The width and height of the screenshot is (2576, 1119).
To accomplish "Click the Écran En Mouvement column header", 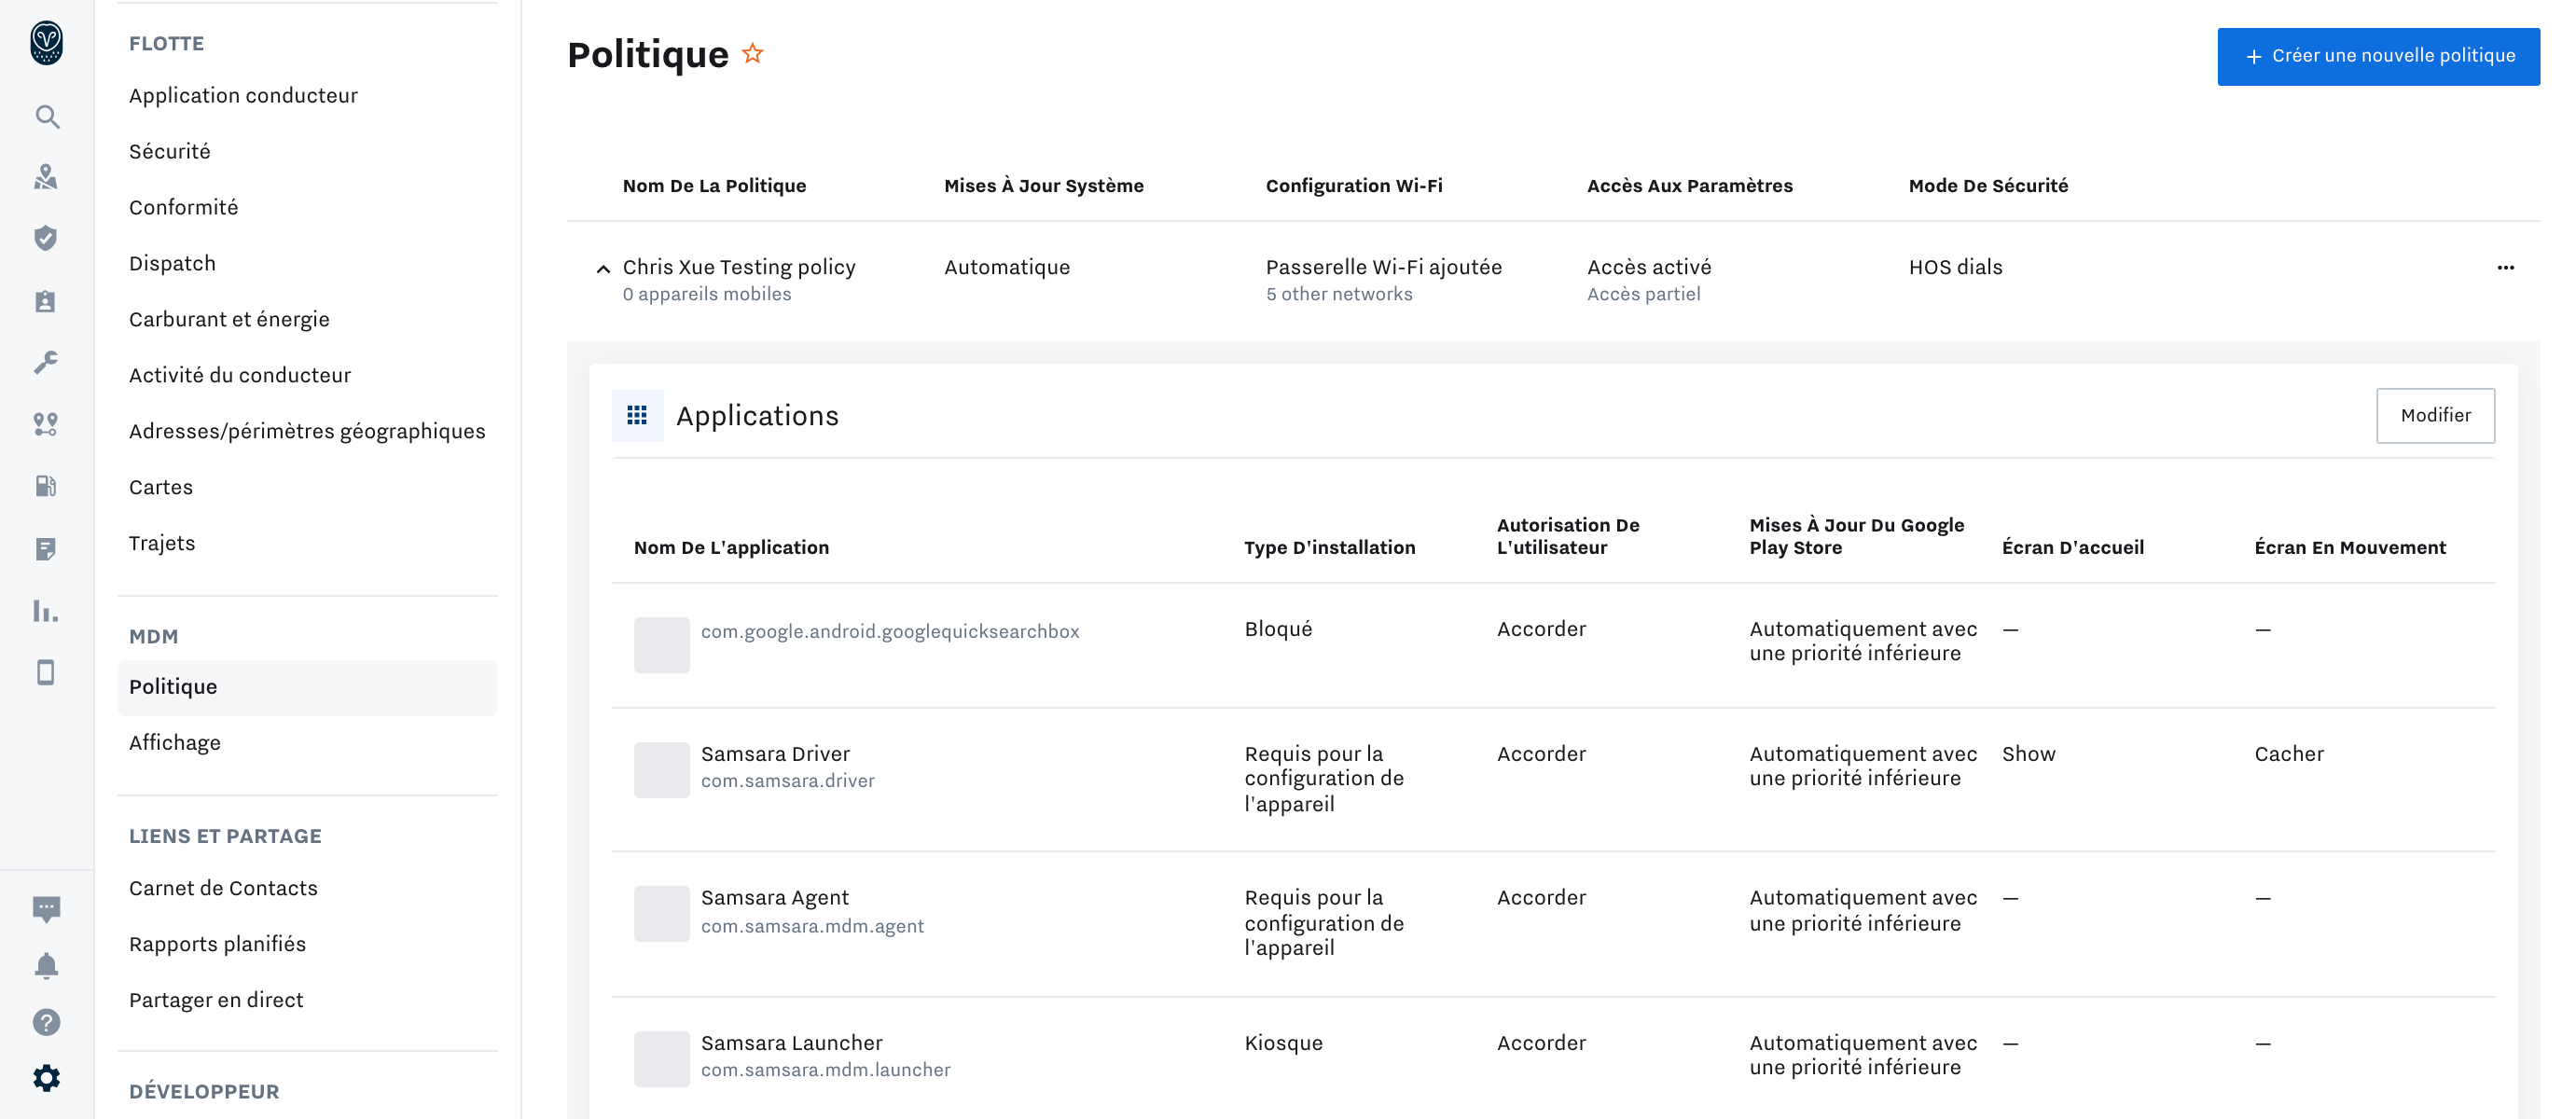I will [2350, 548].
